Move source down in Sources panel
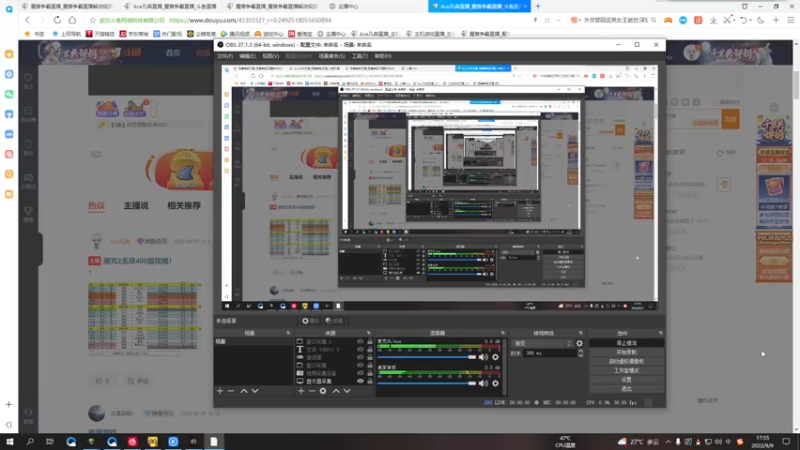Viewport: 800px width, 450px height. pos(347,391)
